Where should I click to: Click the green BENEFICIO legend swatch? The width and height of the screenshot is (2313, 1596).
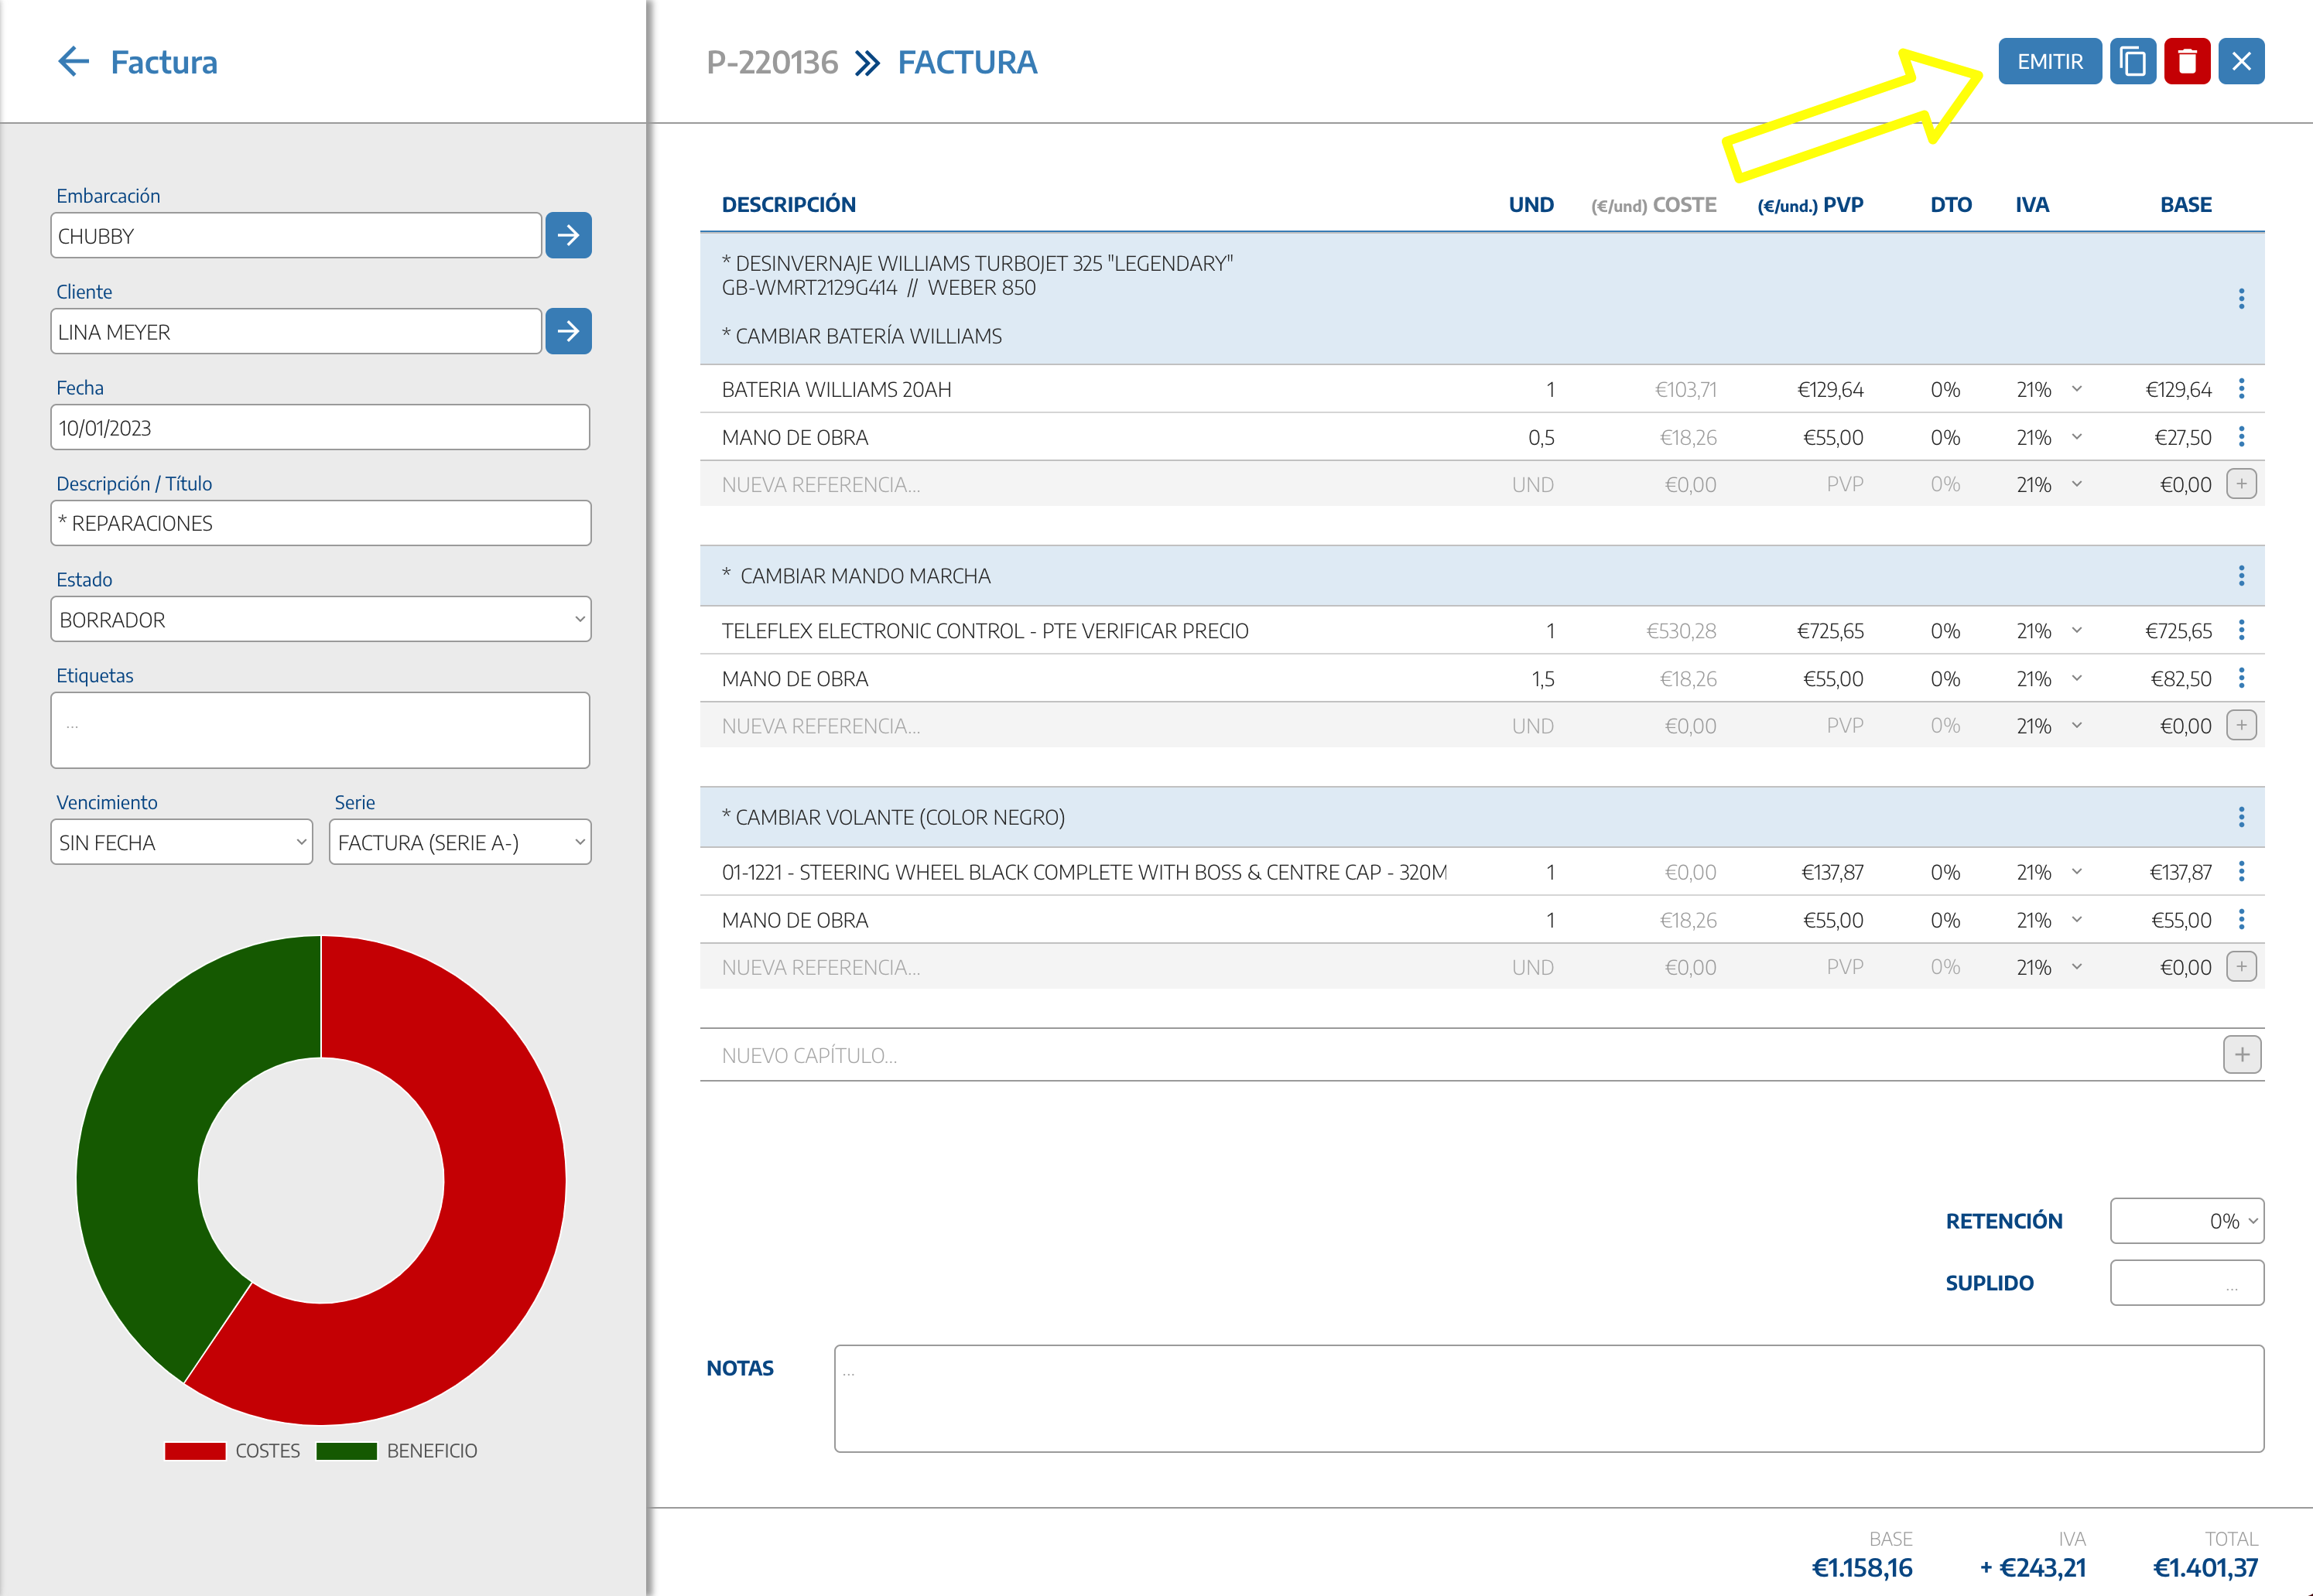[x=346, y=1451]
